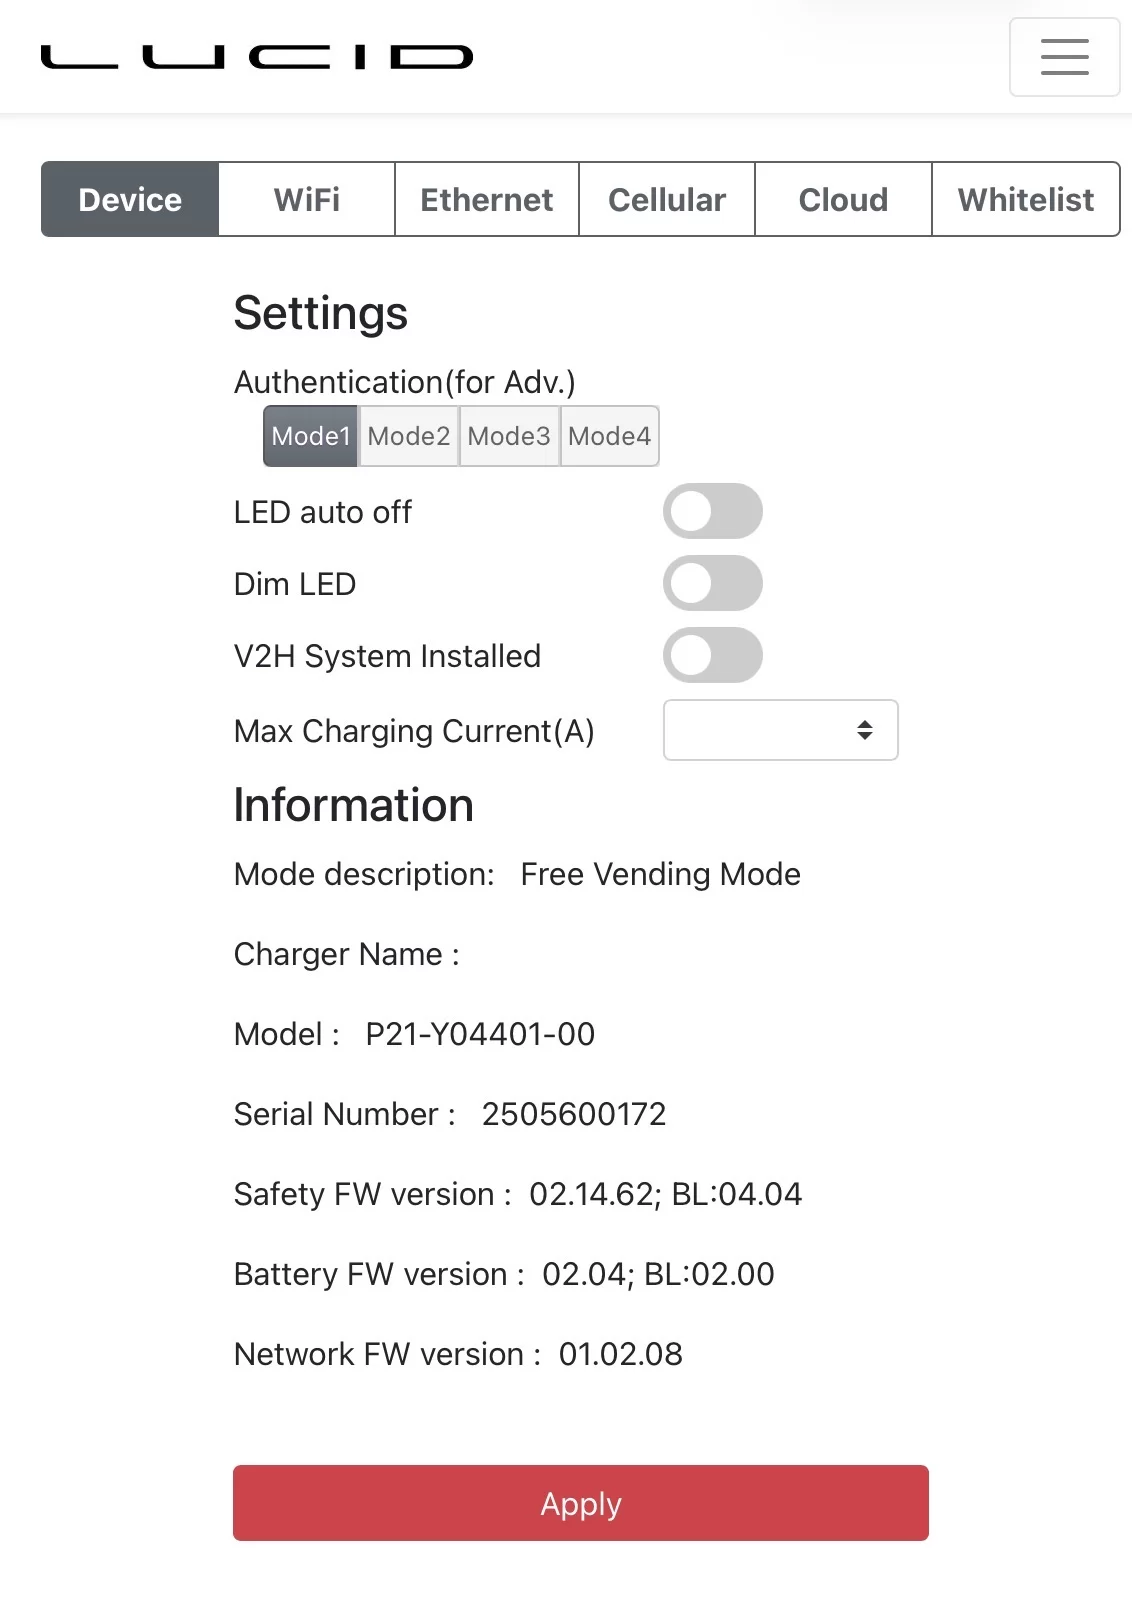Screen dimensions: 1132x1609
Task: Click the Battery FW version value
Action: coord(658,1274)
